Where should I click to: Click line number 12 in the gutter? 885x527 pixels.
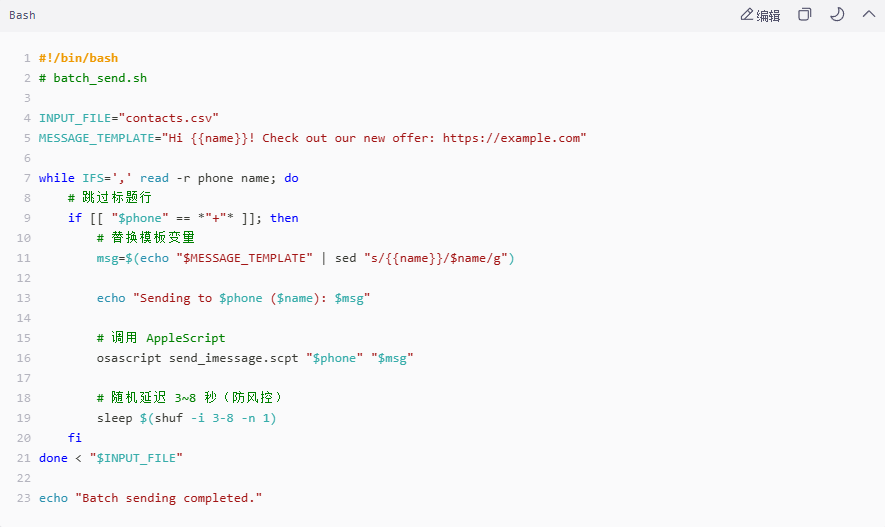click(24, 278)
